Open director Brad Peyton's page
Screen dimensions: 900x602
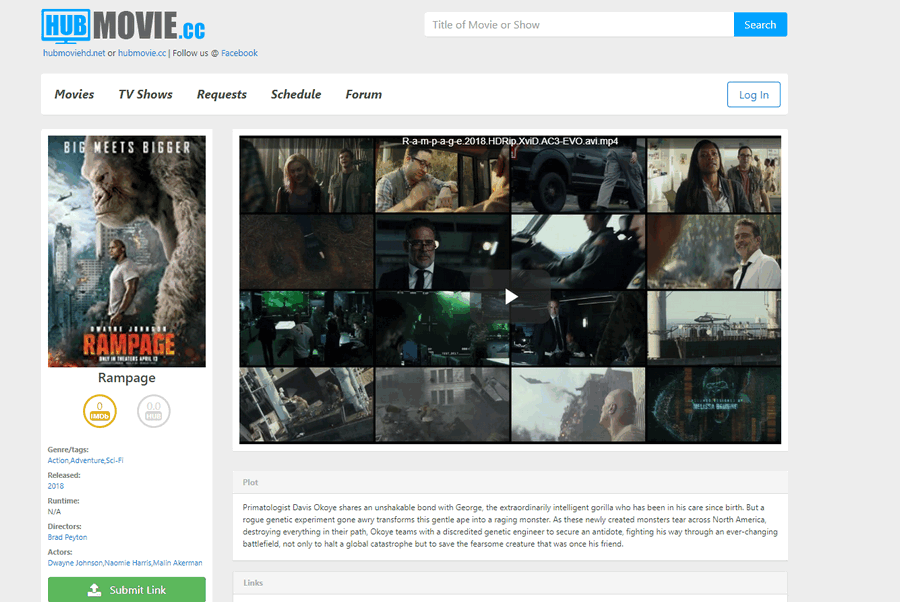(x=67, y=537)
